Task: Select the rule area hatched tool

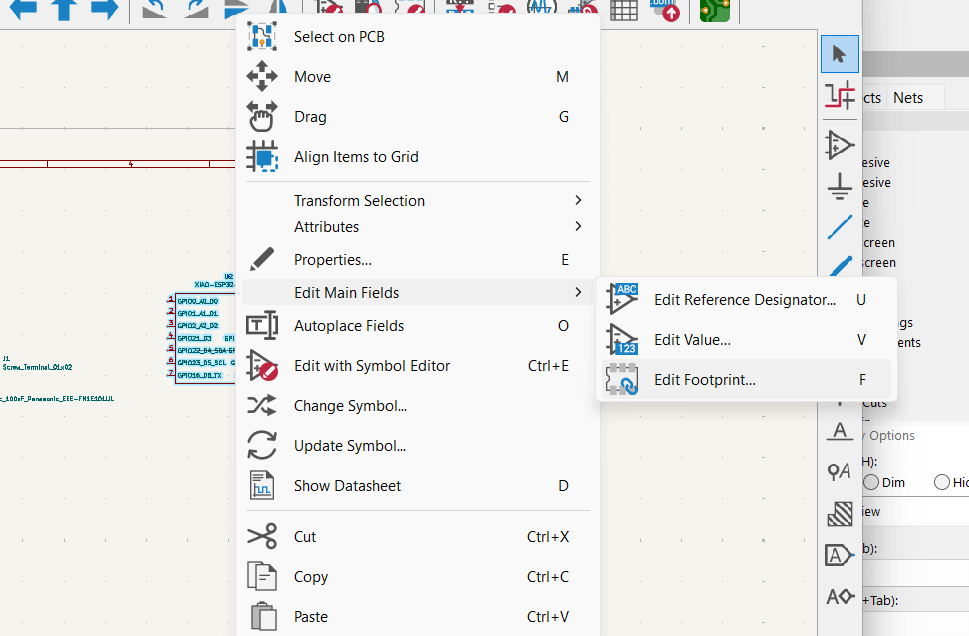Action: pyautogui.click(x=839, y=512)
